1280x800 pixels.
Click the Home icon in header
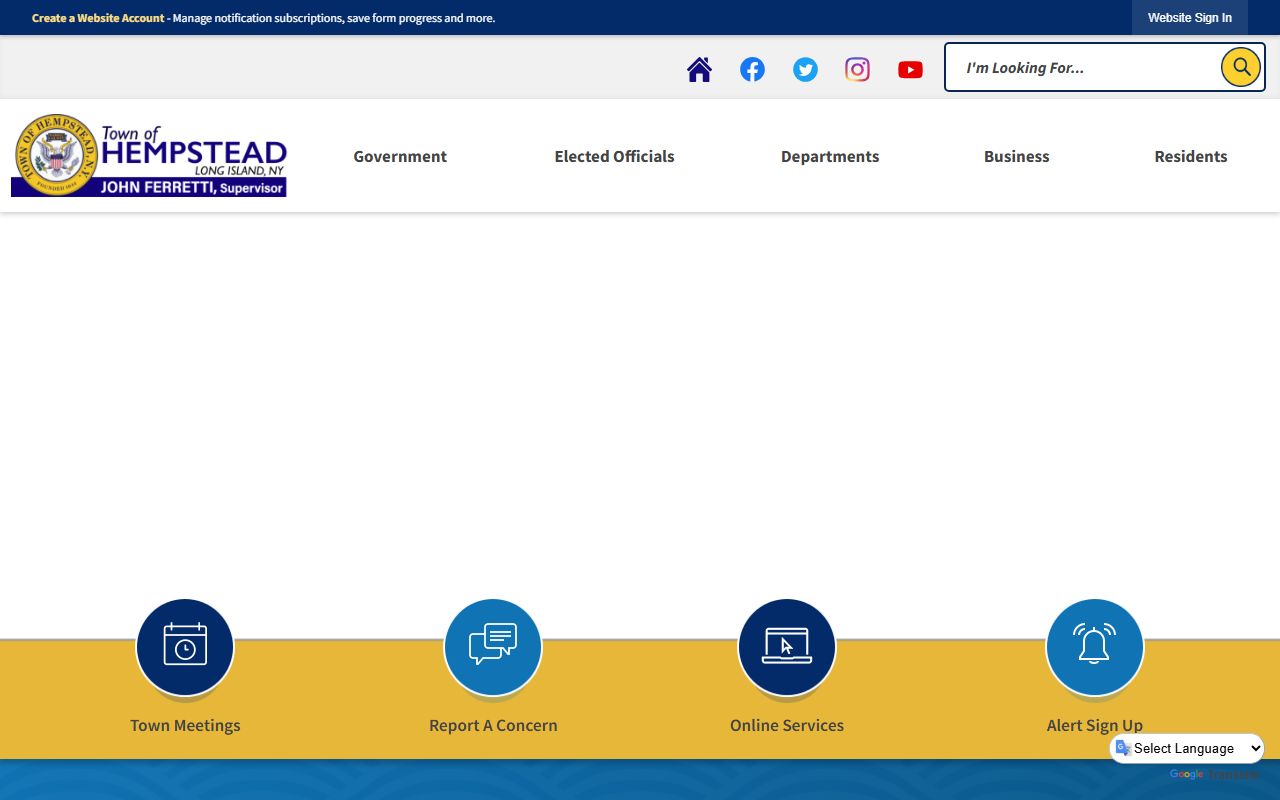699,69
